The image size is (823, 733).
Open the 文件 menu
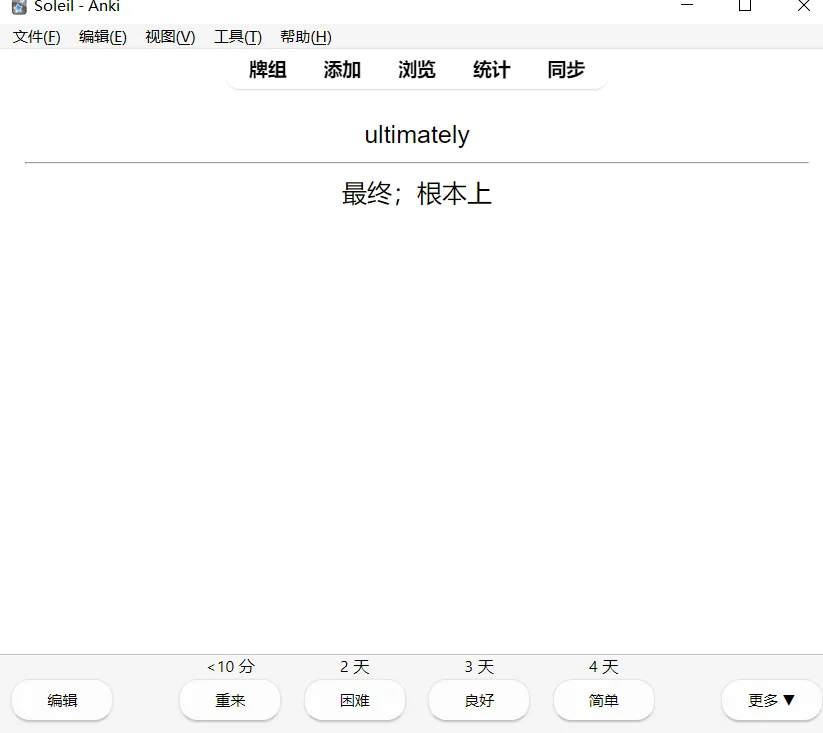pos(35,37)
